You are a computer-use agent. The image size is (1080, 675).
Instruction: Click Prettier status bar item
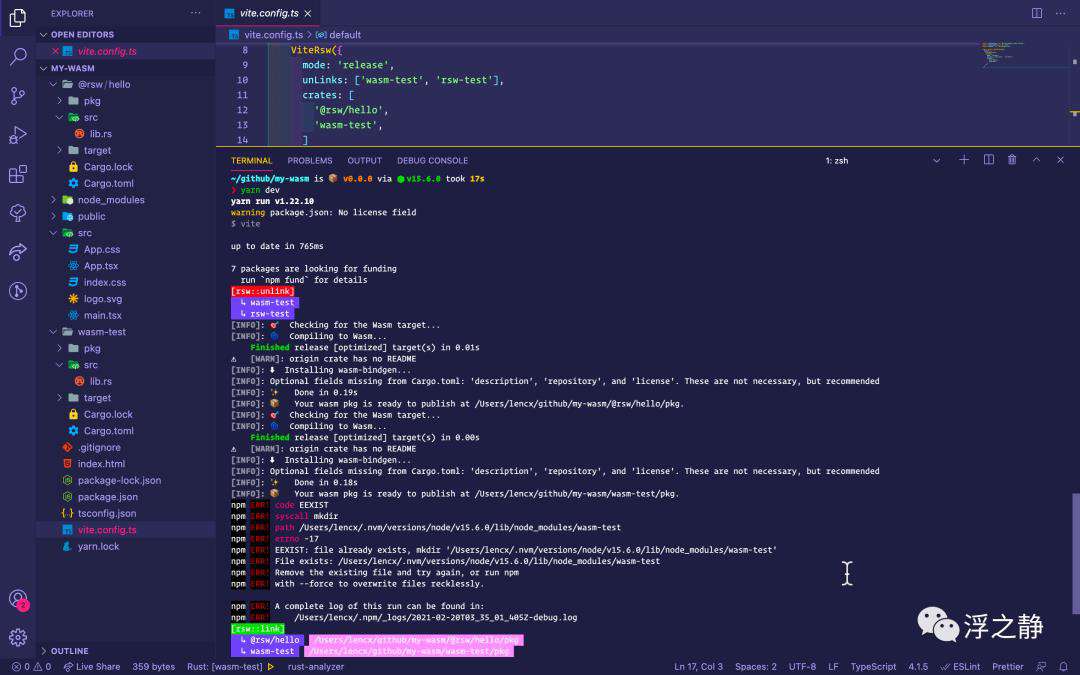coord(1008,667)
